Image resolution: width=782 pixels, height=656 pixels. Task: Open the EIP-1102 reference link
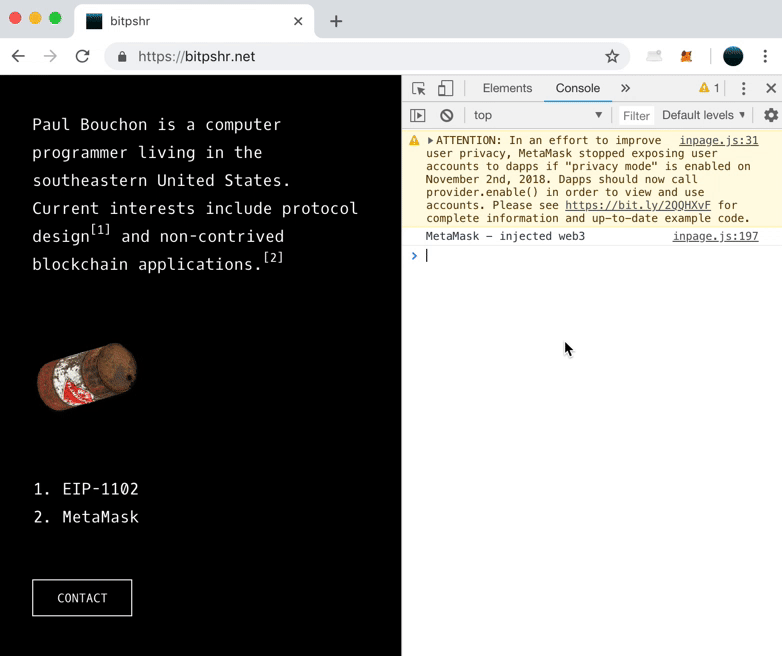point(100,489)
